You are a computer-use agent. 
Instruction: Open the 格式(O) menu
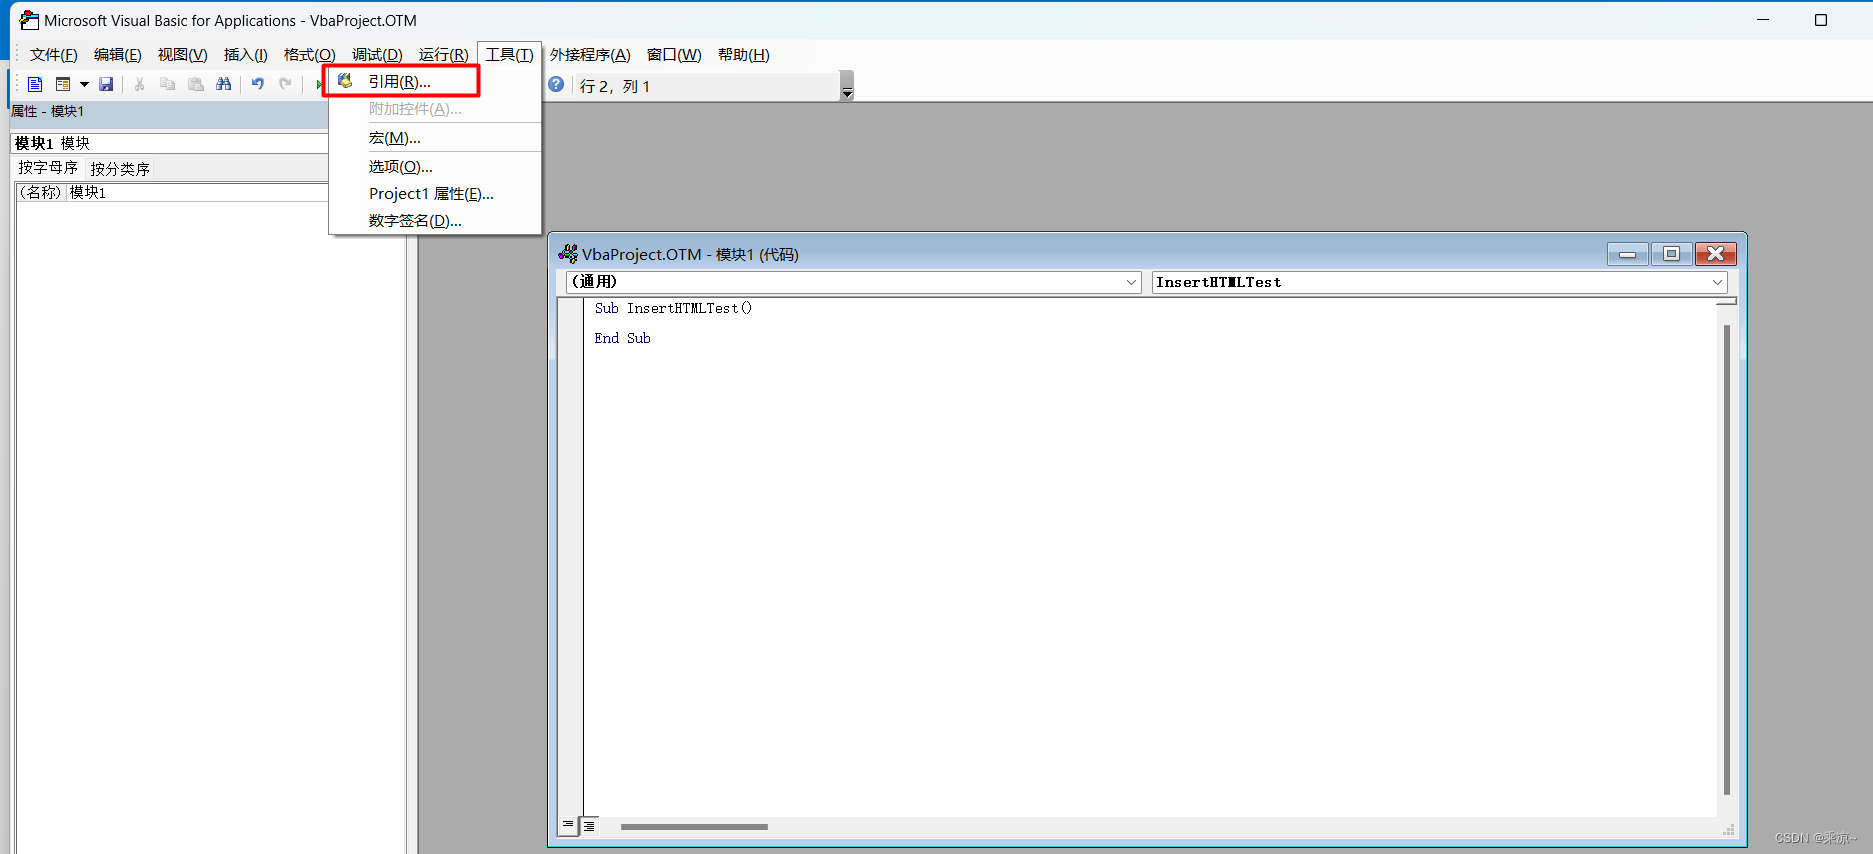click(x=310, y=55)
